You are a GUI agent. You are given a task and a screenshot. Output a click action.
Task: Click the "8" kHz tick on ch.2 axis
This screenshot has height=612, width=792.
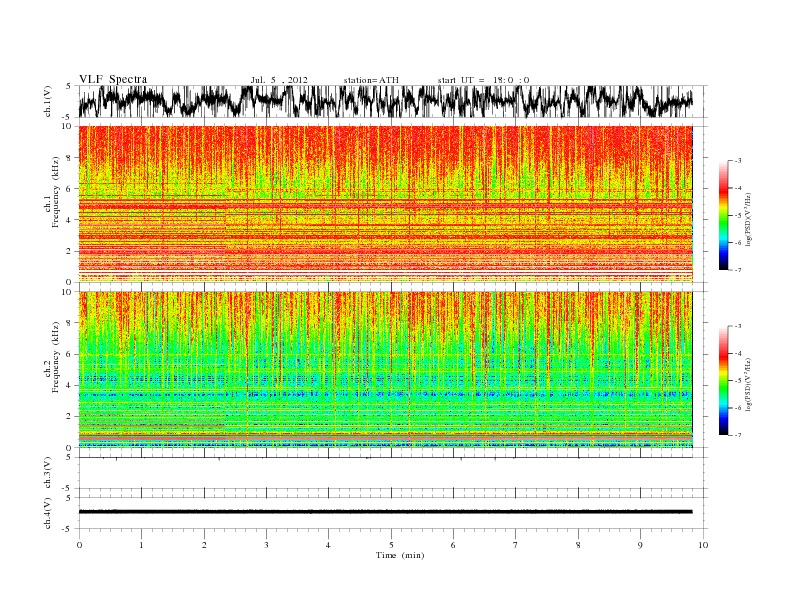click(x=71, y=323)
